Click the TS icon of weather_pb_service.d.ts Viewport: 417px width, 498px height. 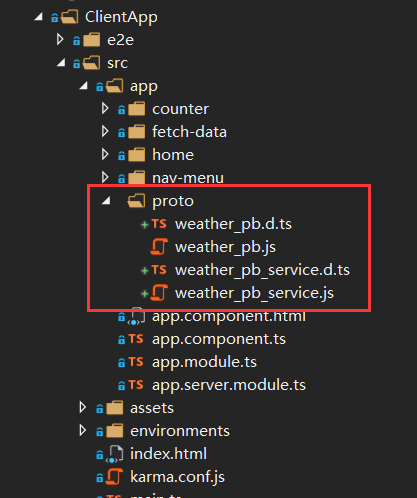coord(159,270)
